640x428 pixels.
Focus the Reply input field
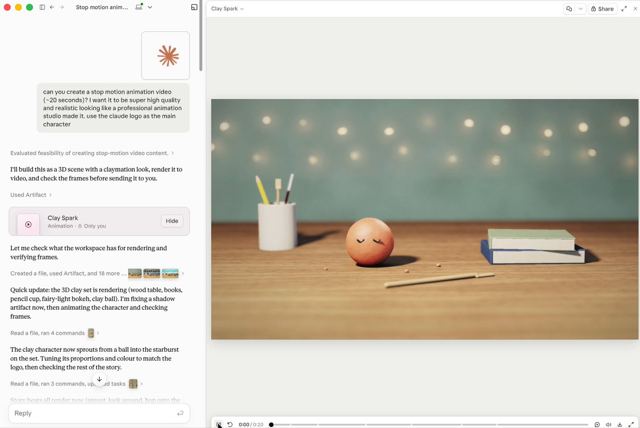click(x=99, y=413)
